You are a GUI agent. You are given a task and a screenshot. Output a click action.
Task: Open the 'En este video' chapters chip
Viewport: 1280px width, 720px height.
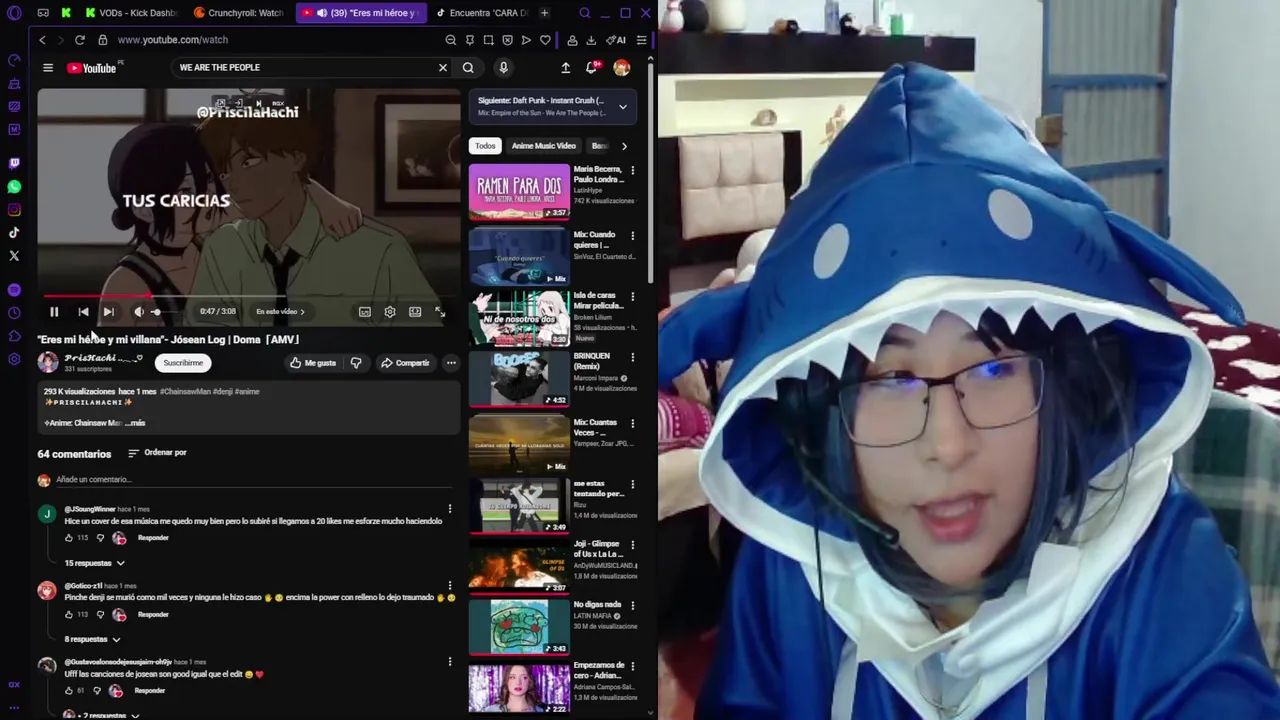point(280,312)
